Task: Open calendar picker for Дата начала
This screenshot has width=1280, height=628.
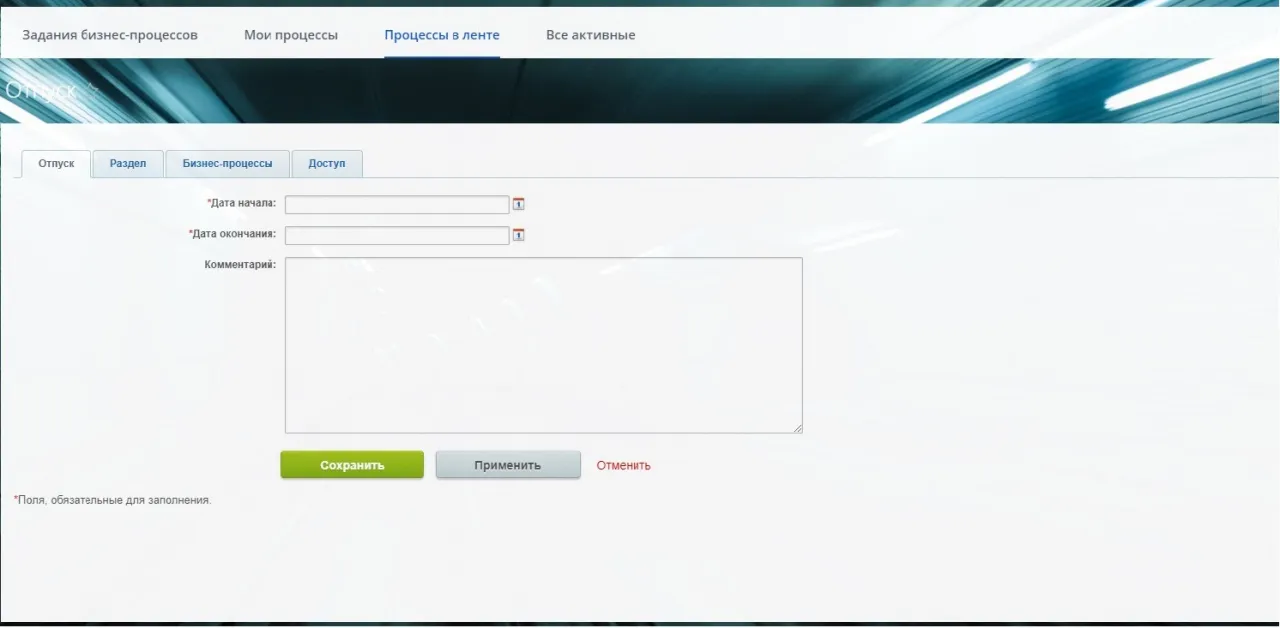Action: [518, 204]
